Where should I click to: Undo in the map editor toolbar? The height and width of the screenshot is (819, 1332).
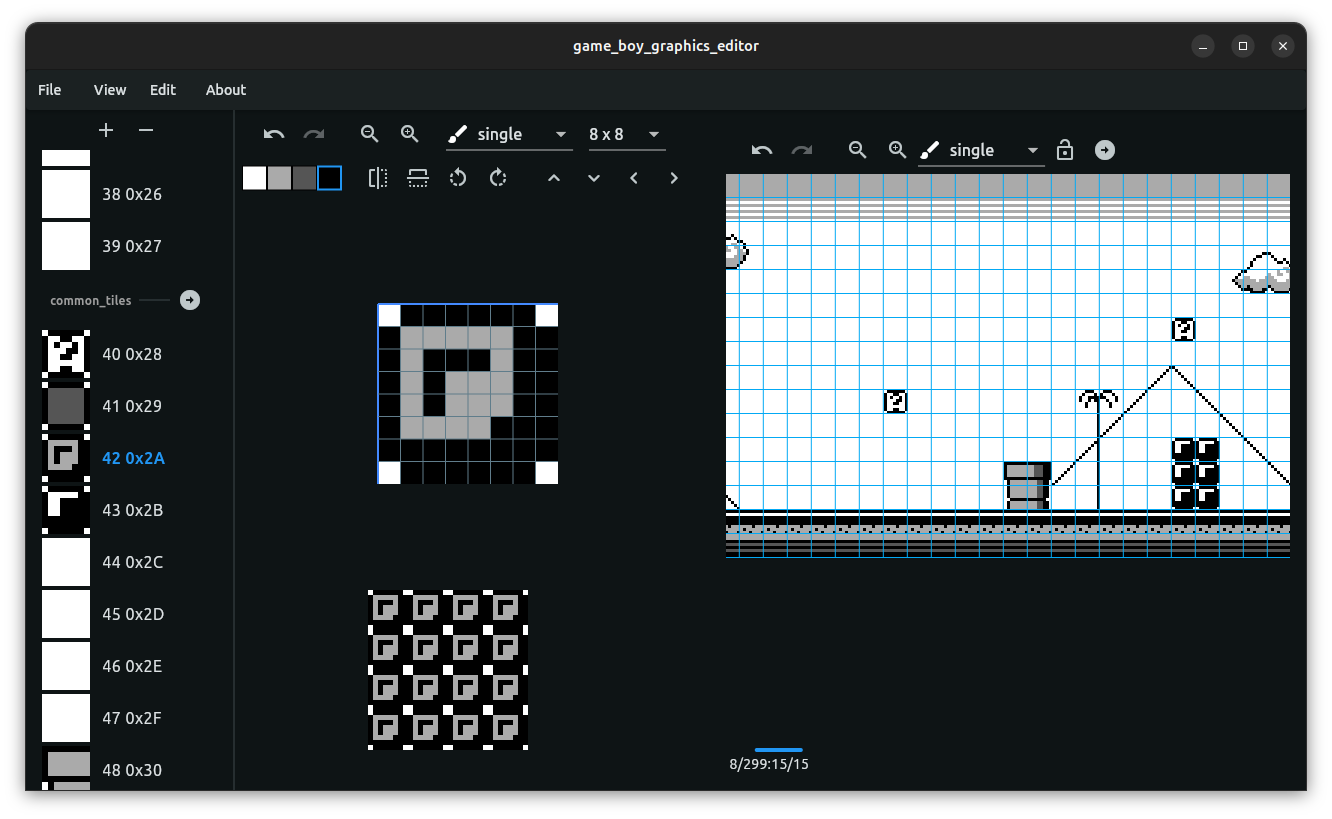(x=762, y=150)
